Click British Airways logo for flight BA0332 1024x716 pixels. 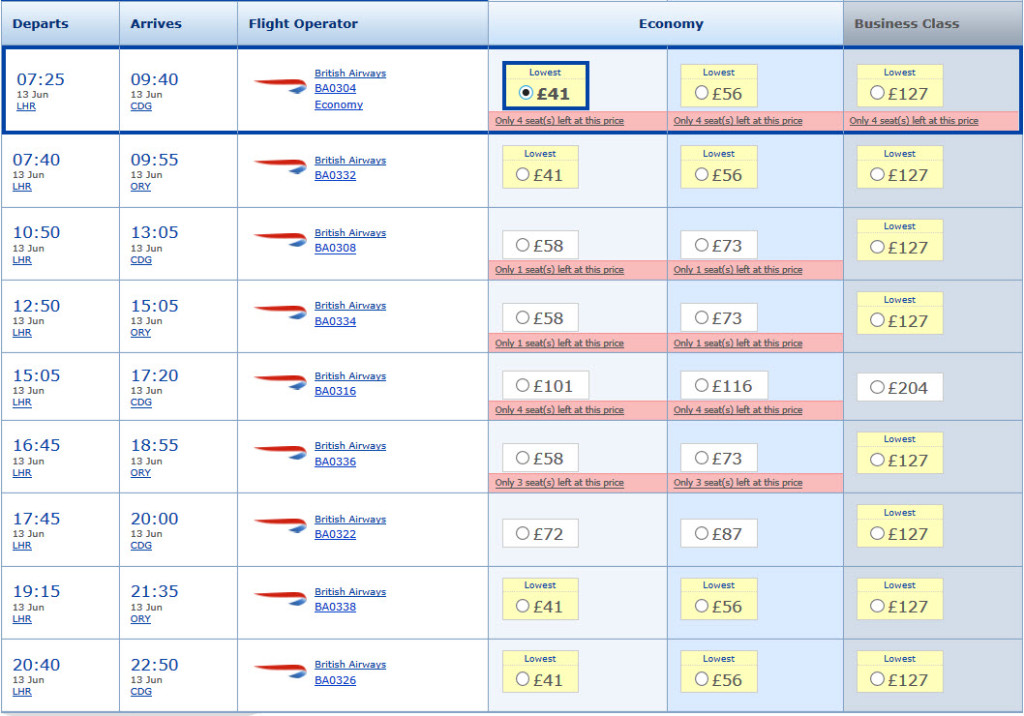(x=280, y=165)
